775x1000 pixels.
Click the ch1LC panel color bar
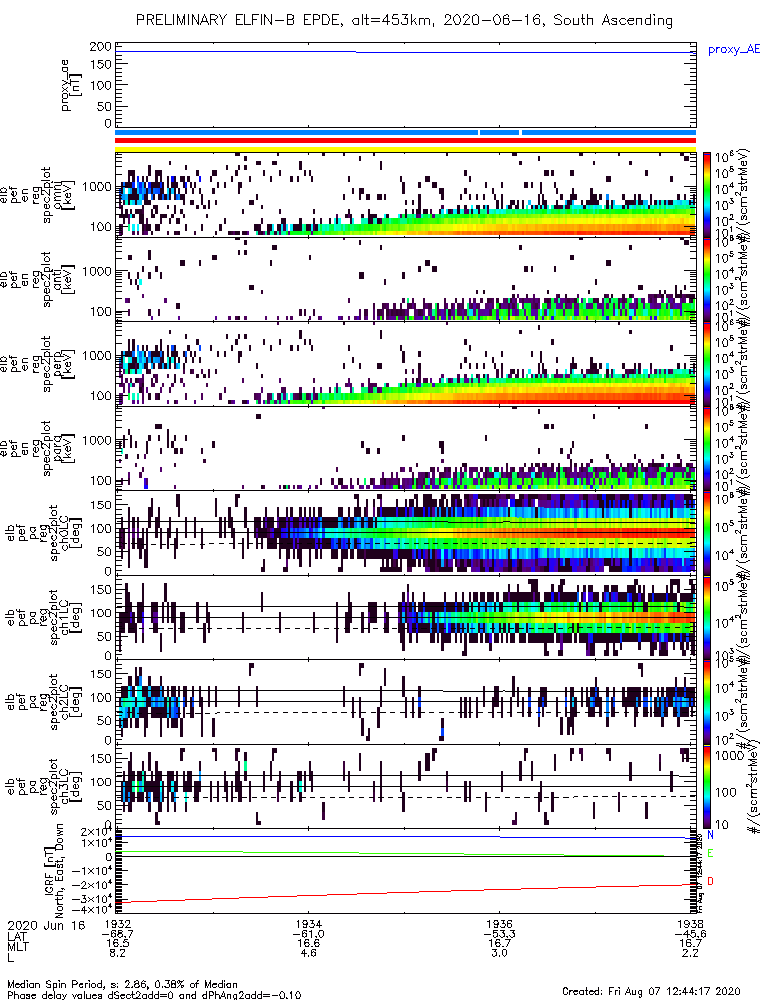(x=707, y=617)
